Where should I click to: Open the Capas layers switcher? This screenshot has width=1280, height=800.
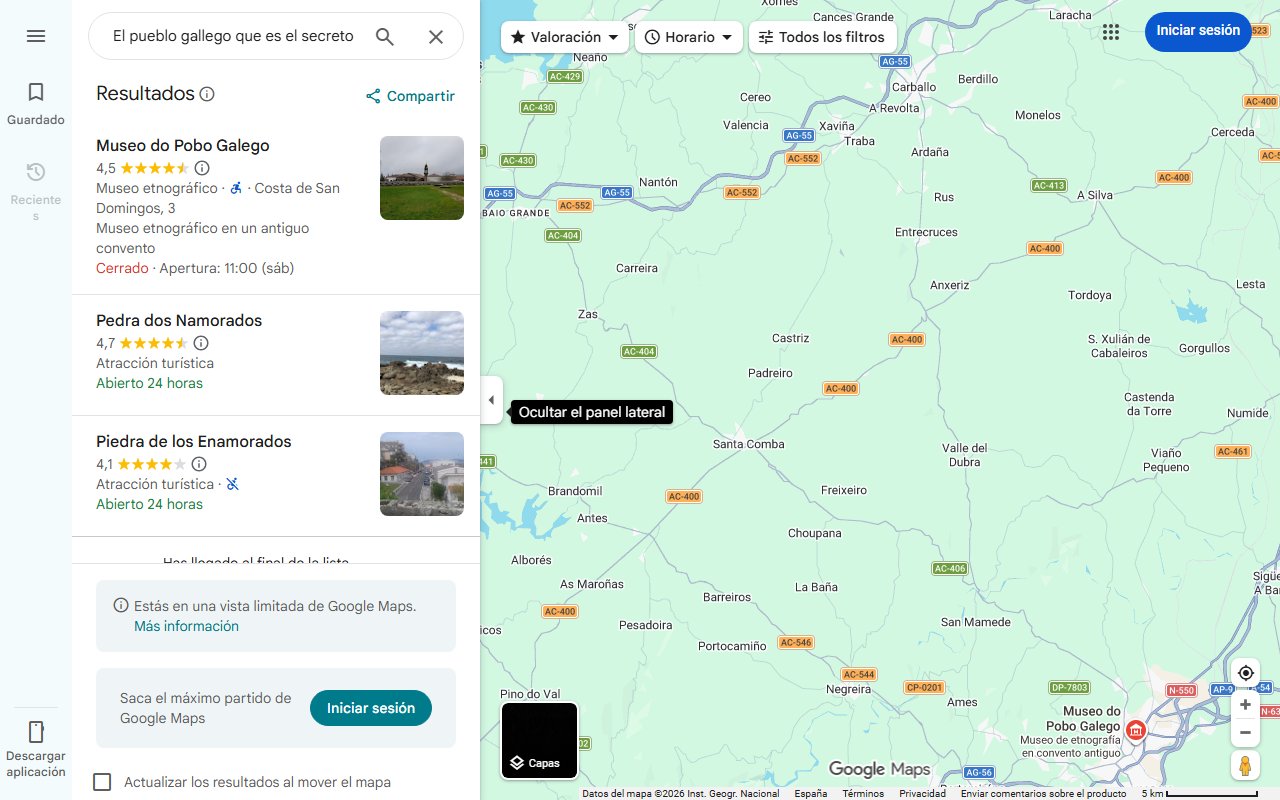point(539,741)
